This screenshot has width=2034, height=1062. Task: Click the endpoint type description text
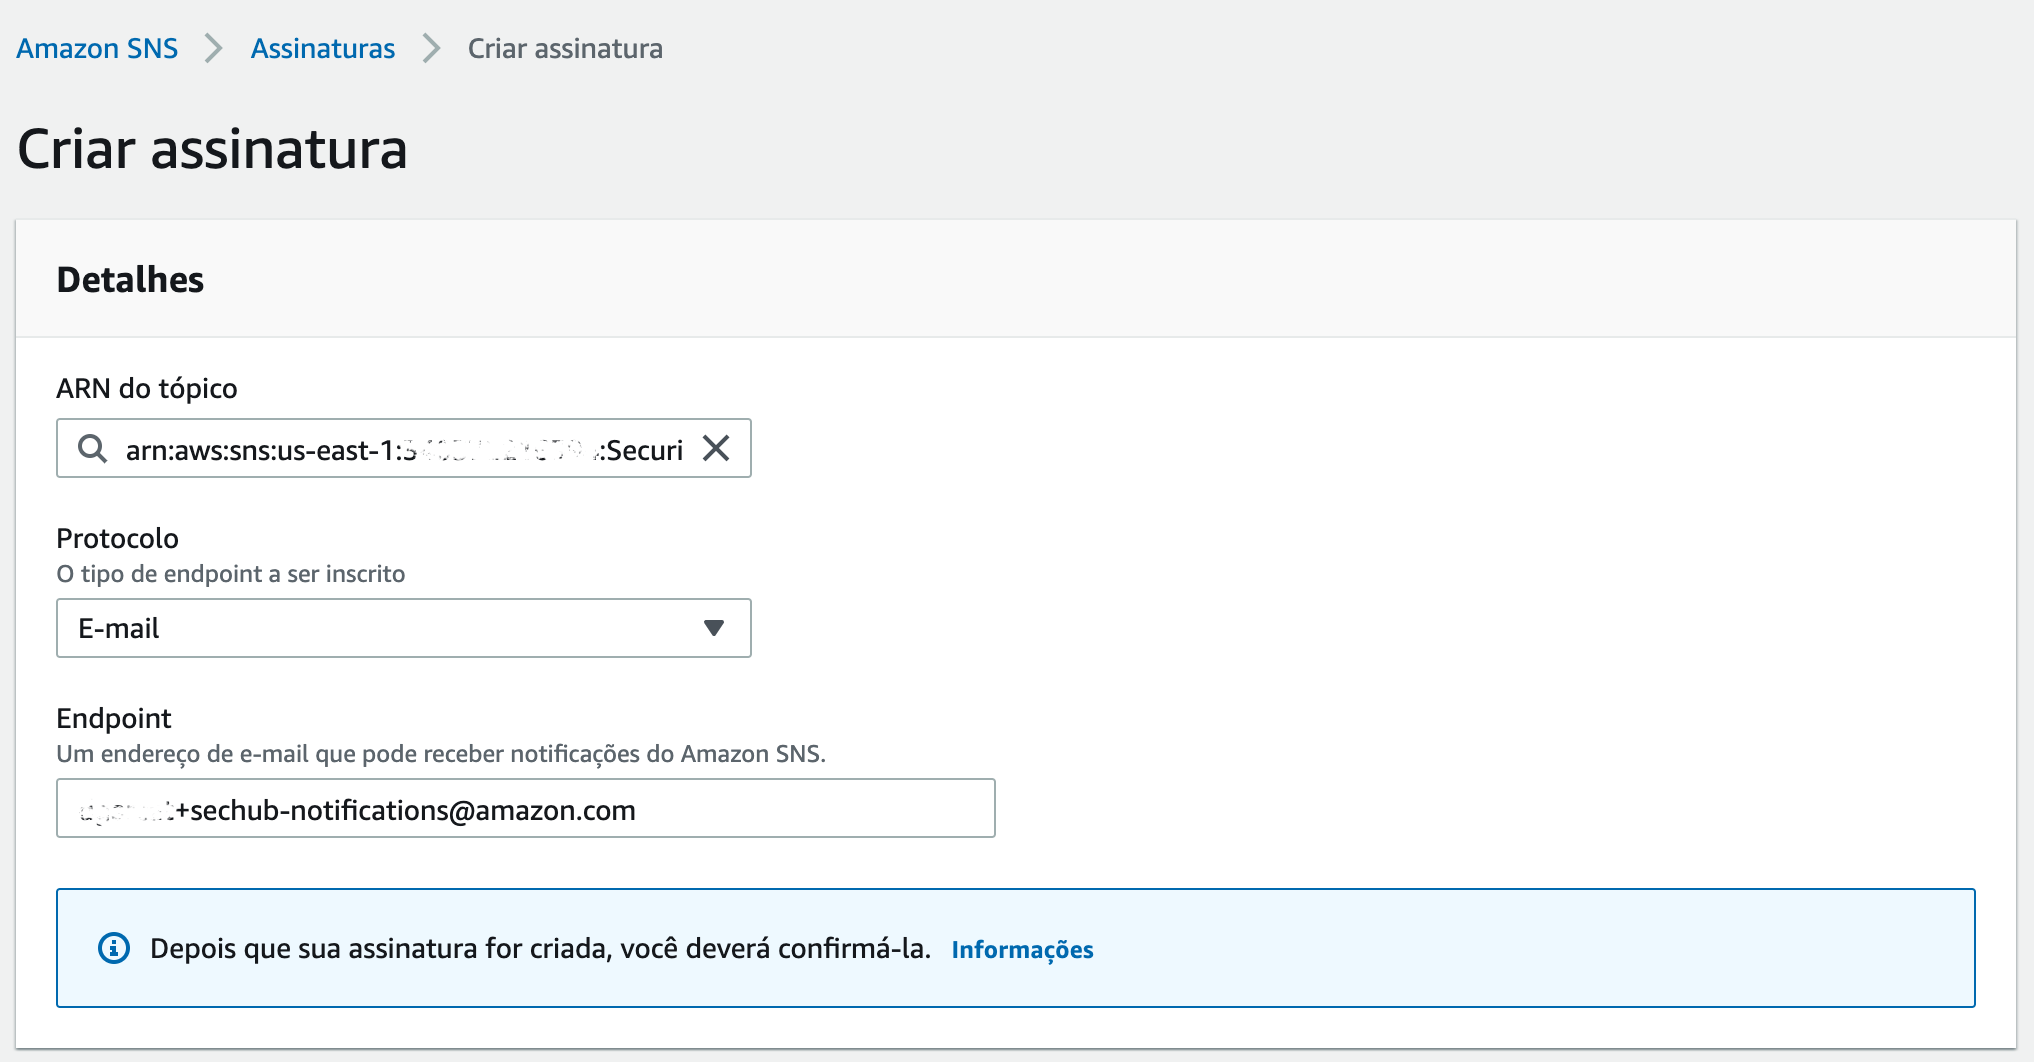[230, 574]
